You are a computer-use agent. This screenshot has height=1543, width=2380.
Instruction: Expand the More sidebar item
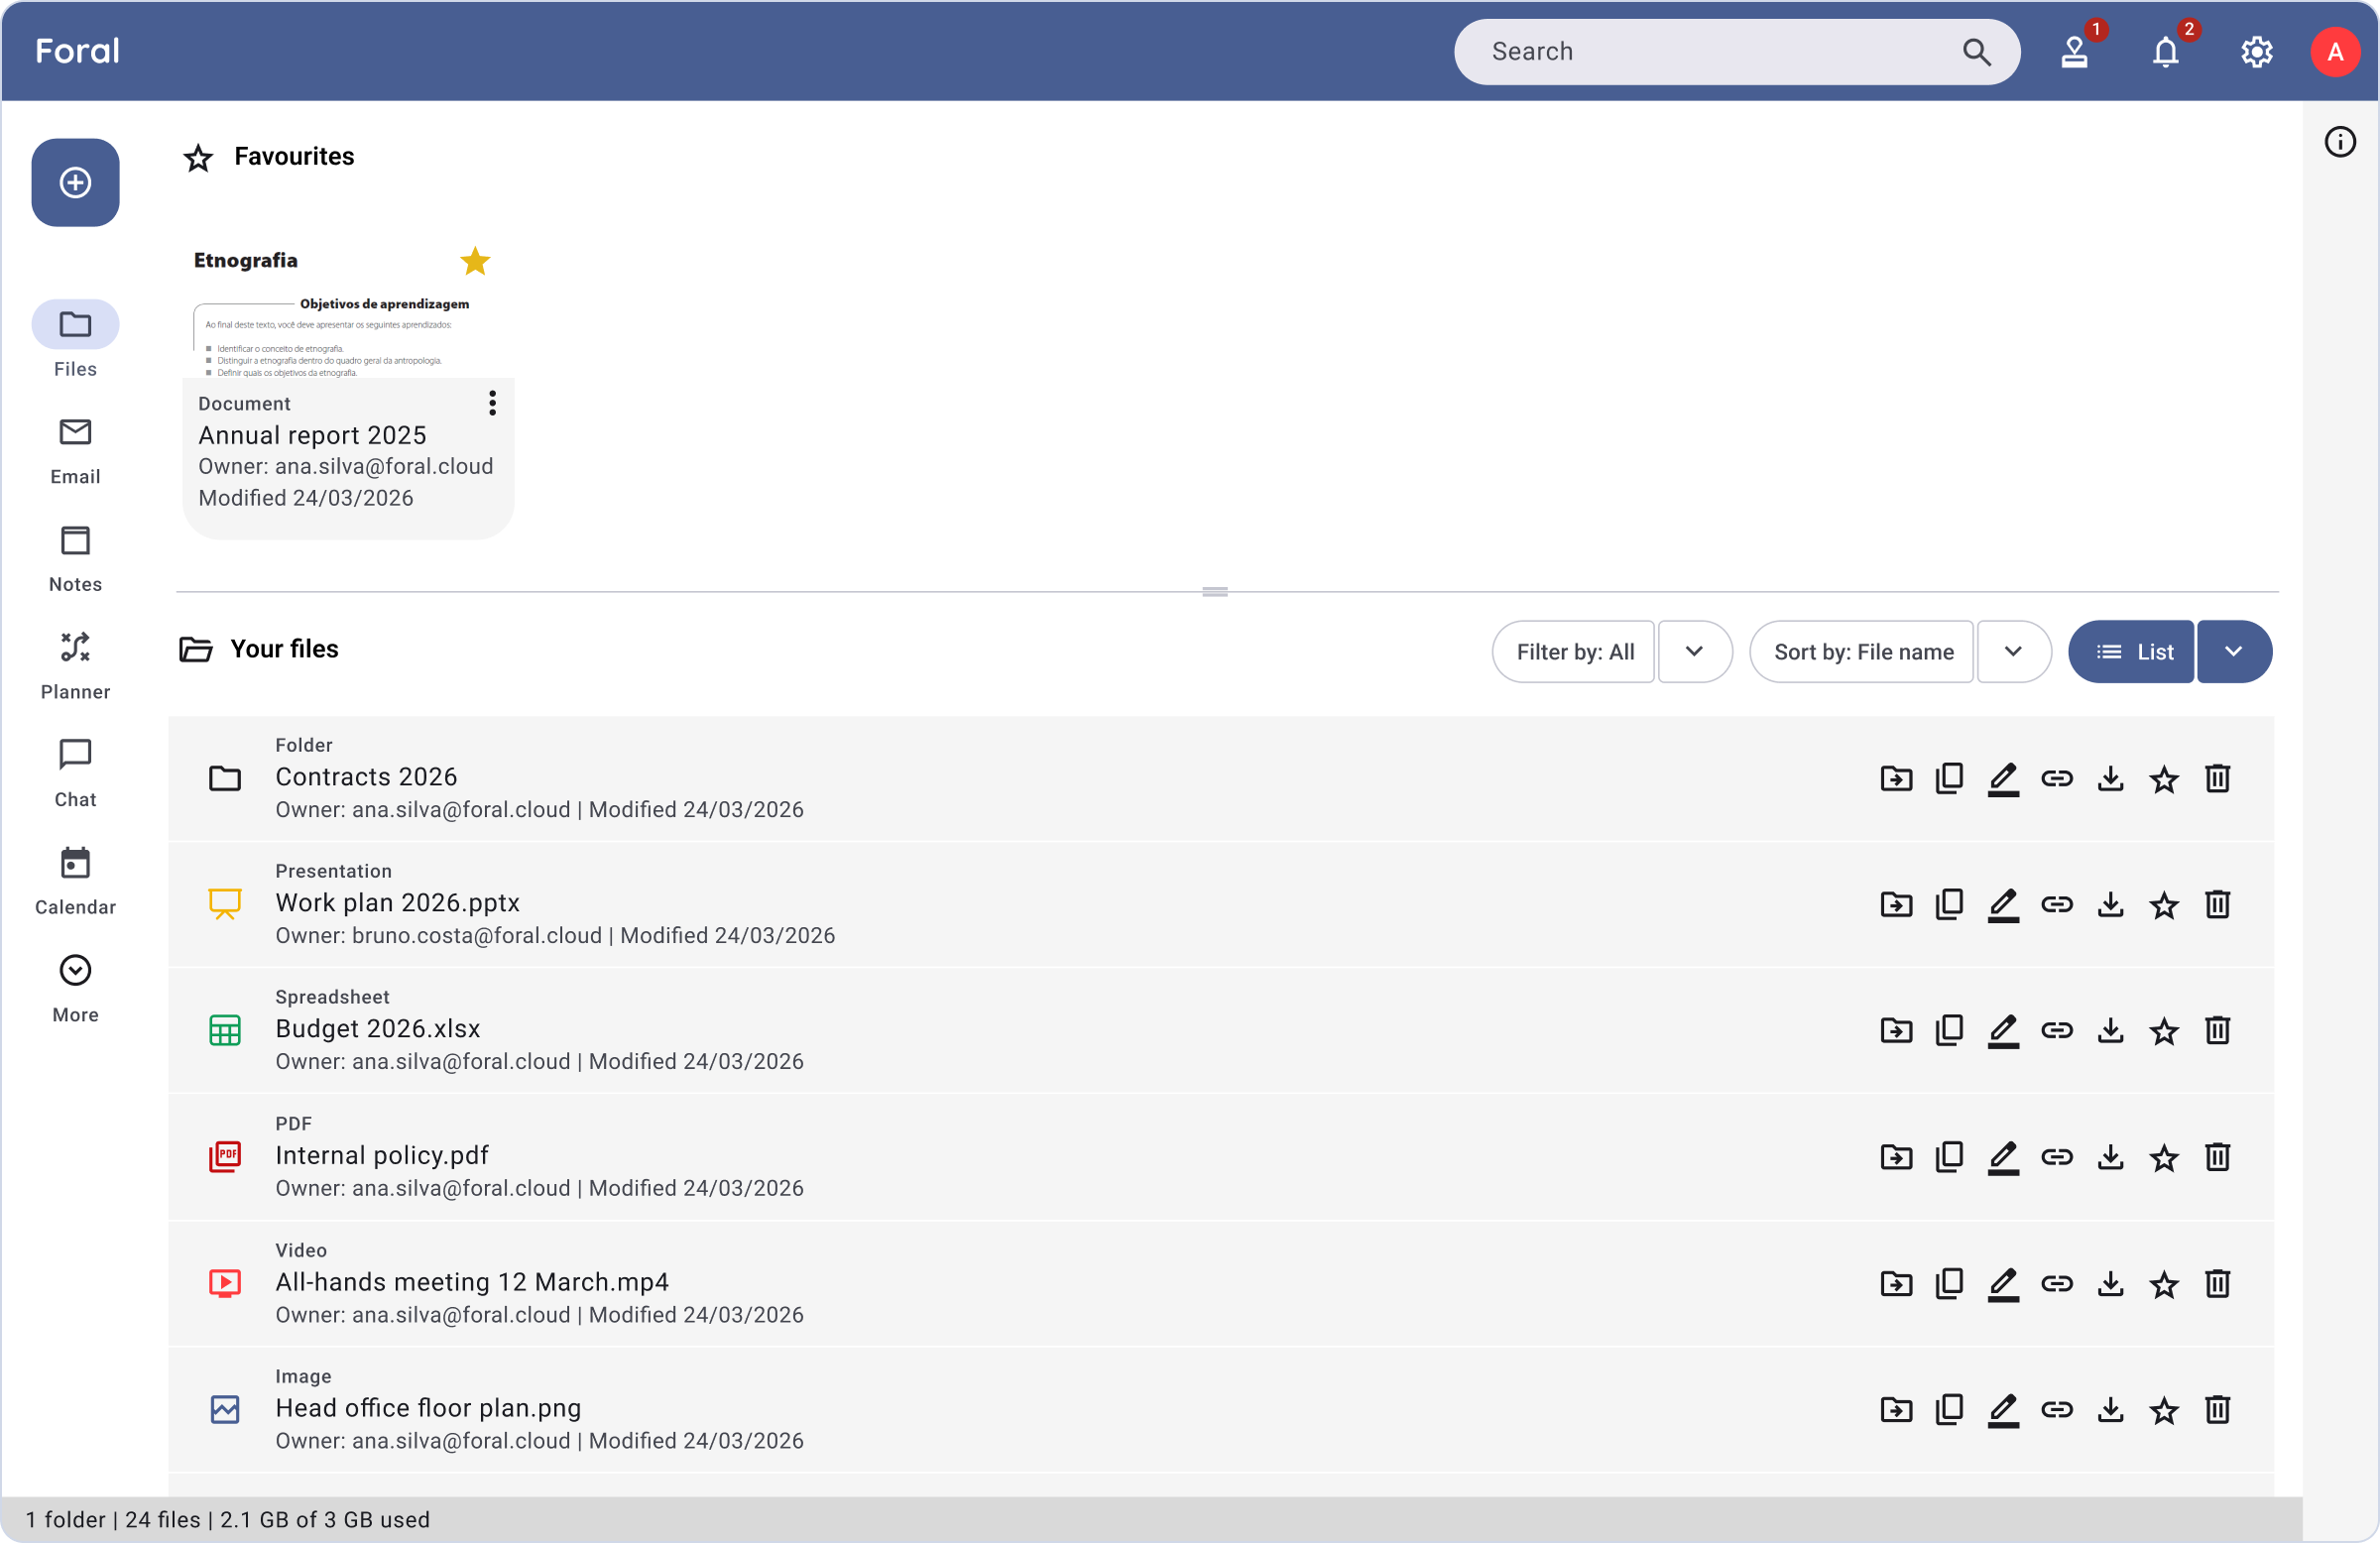pos(75,988)
